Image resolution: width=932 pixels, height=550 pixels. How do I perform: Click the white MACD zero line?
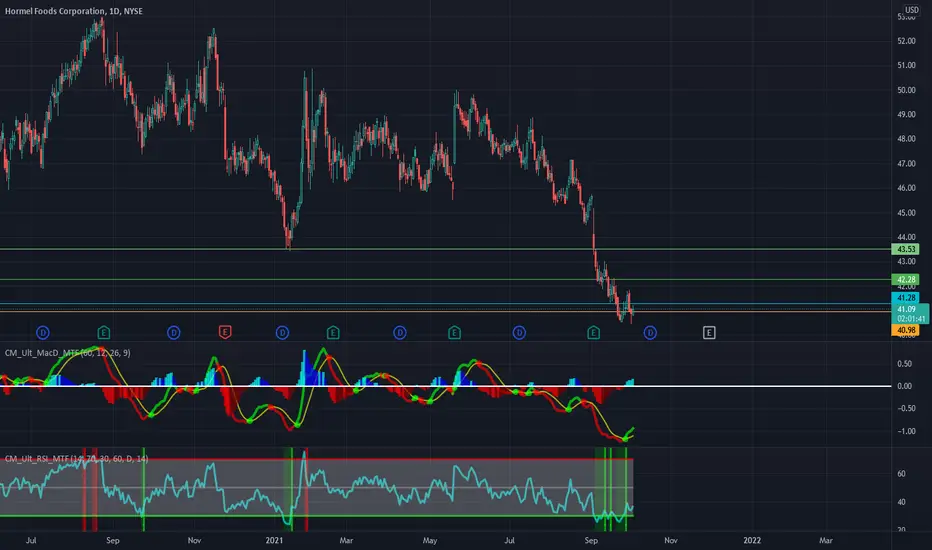tap(446, 386)
